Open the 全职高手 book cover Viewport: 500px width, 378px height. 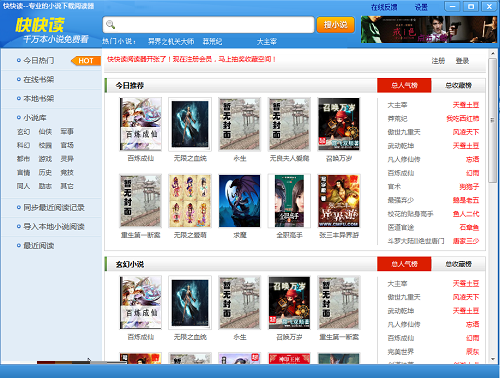(x=289, y=201)
